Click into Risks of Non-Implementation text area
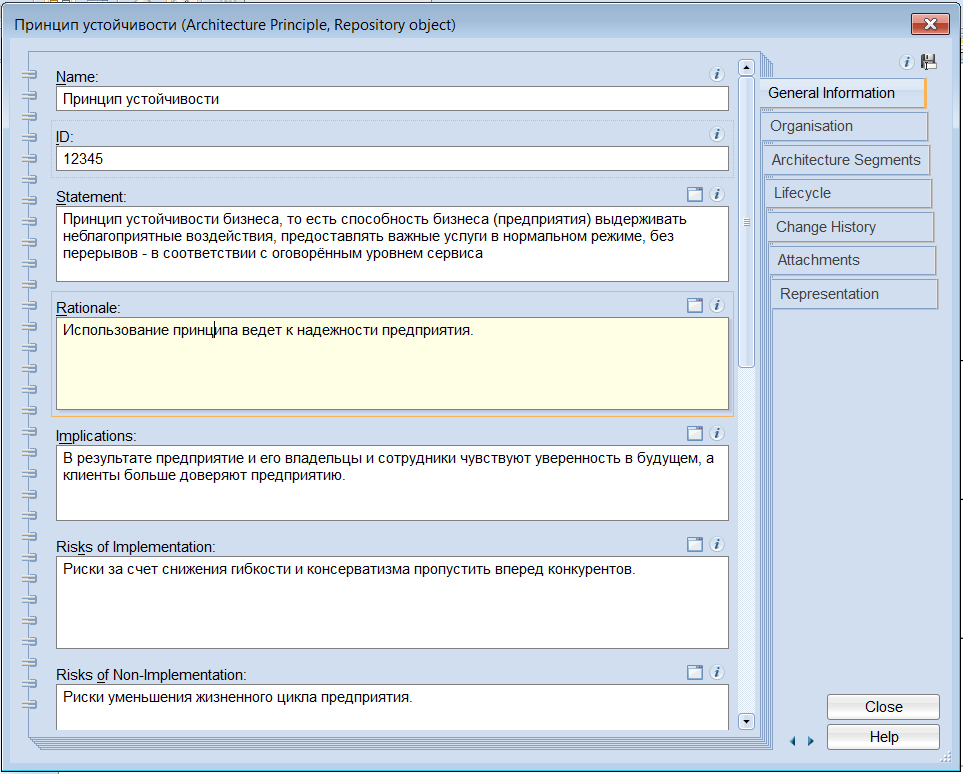This screenshot has height=774, width=963. coord(392,707)
